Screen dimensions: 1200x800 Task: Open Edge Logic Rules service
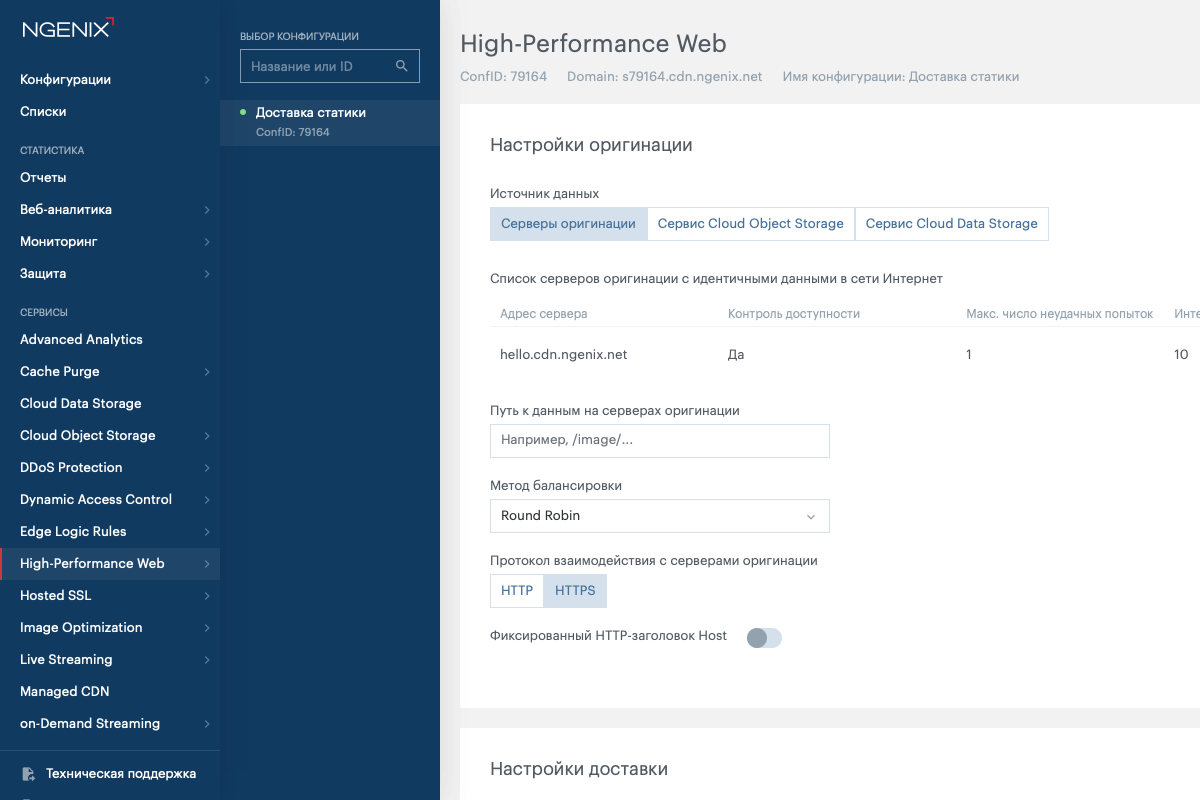pos(110,532)
